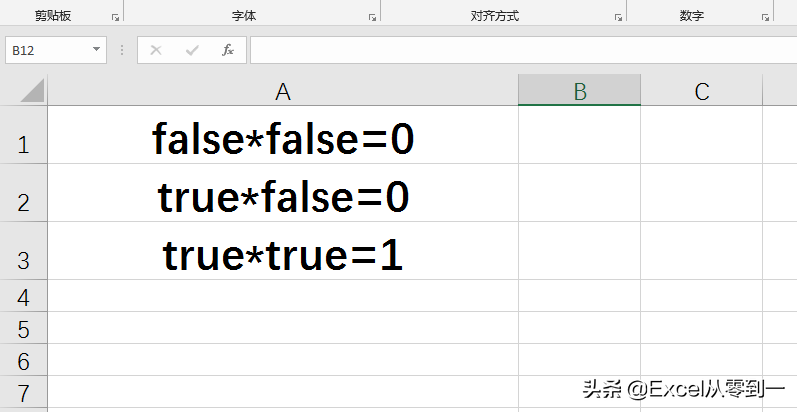Click the Name Box showing B12
The image size is (797, 412).
pyautogui.click(x=56, y=50)
